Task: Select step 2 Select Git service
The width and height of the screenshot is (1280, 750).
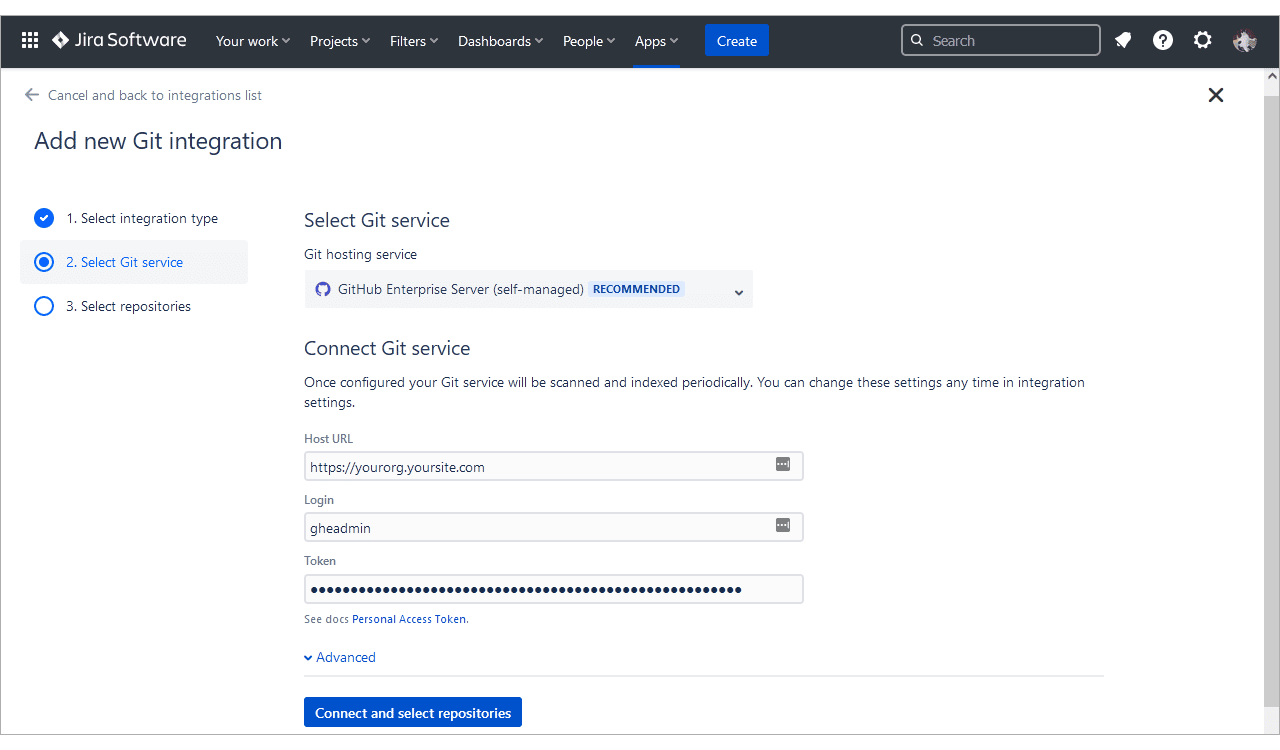Action: pyautogui.click(x=124, y=262)
